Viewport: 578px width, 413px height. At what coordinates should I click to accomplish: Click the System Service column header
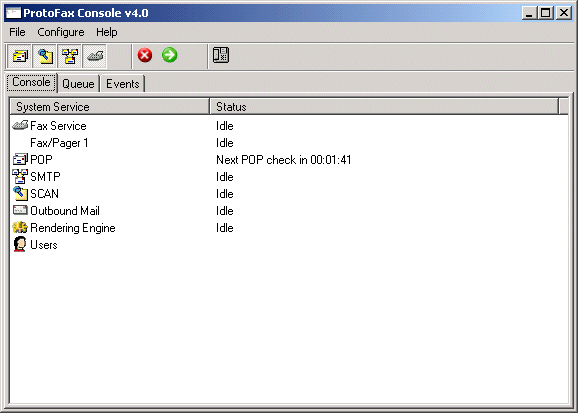coord(109,107)
